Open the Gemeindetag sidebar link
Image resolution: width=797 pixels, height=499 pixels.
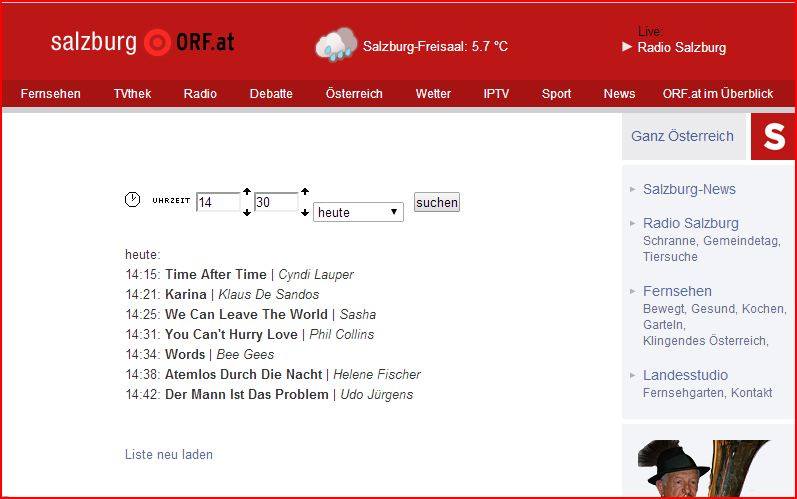tap(742, 241)
